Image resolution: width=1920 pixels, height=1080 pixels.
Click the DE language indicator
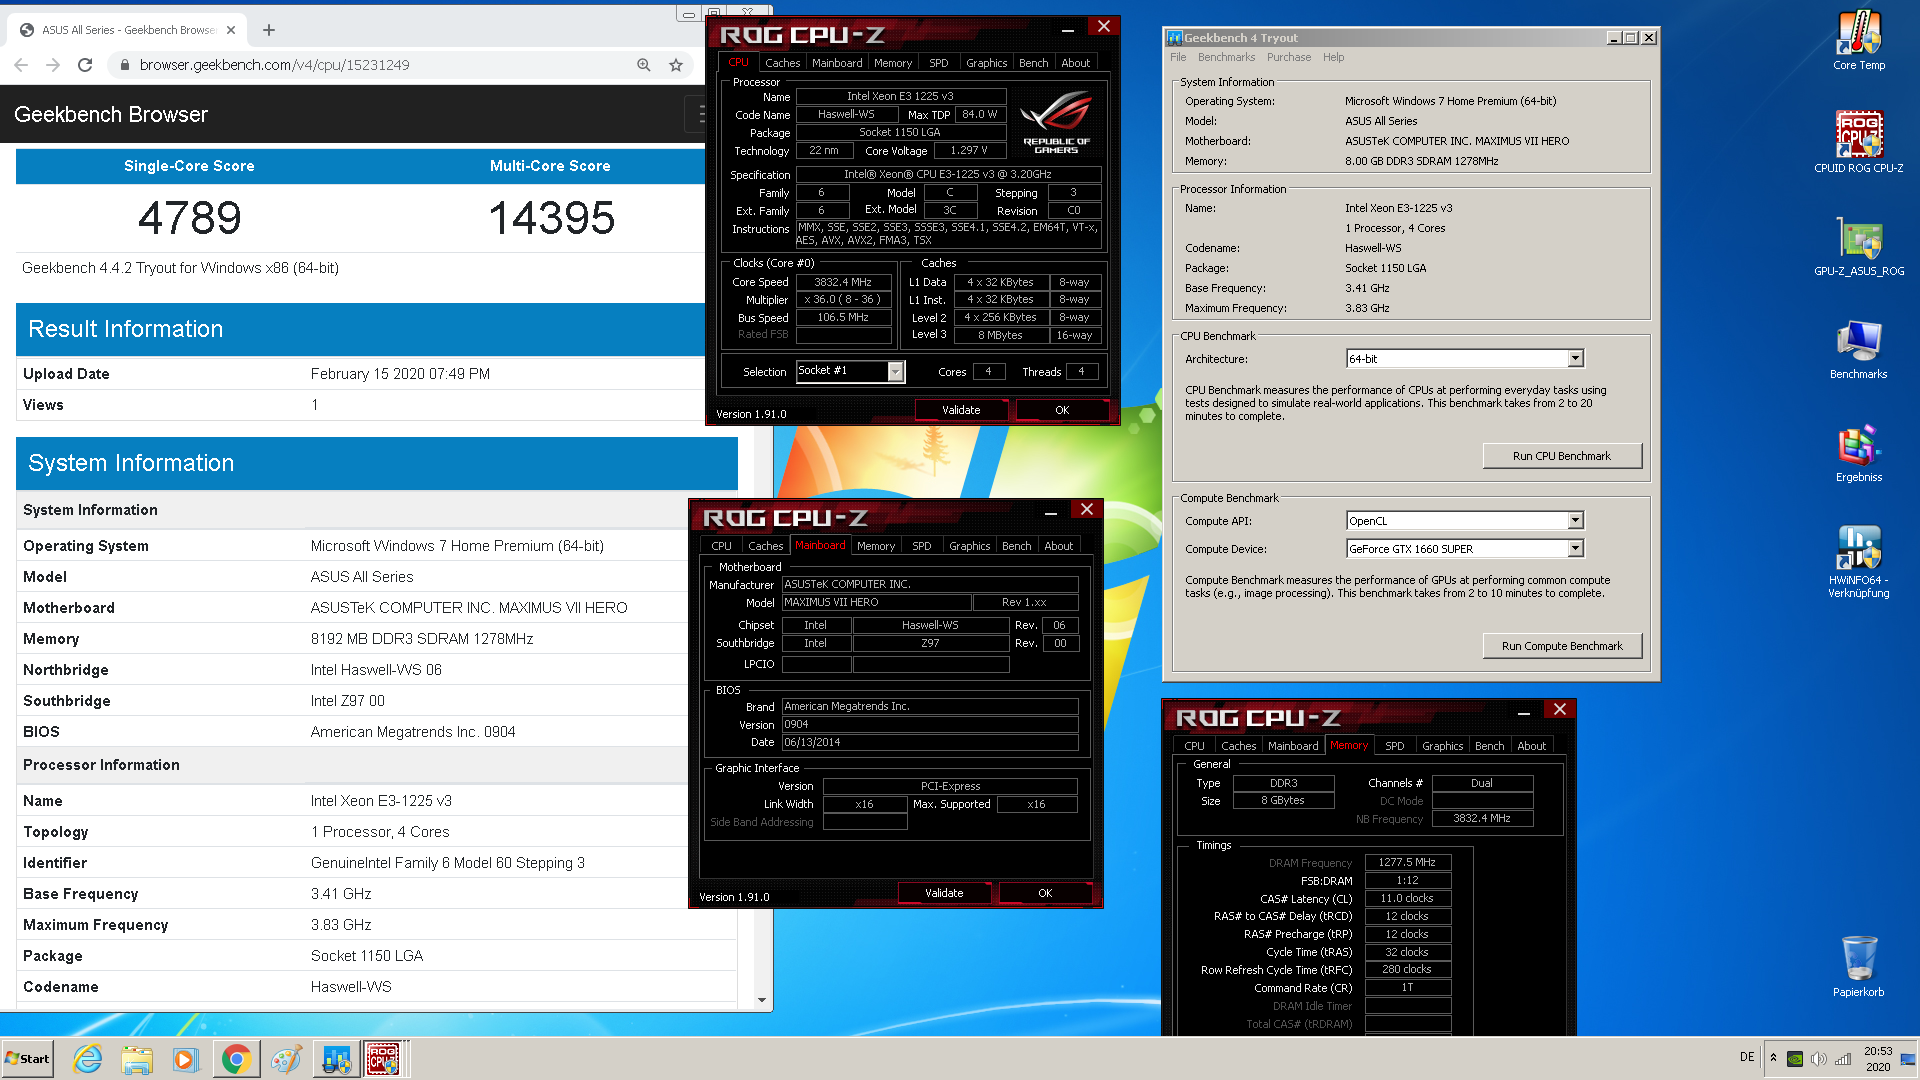click(x=1747, y=1057)
